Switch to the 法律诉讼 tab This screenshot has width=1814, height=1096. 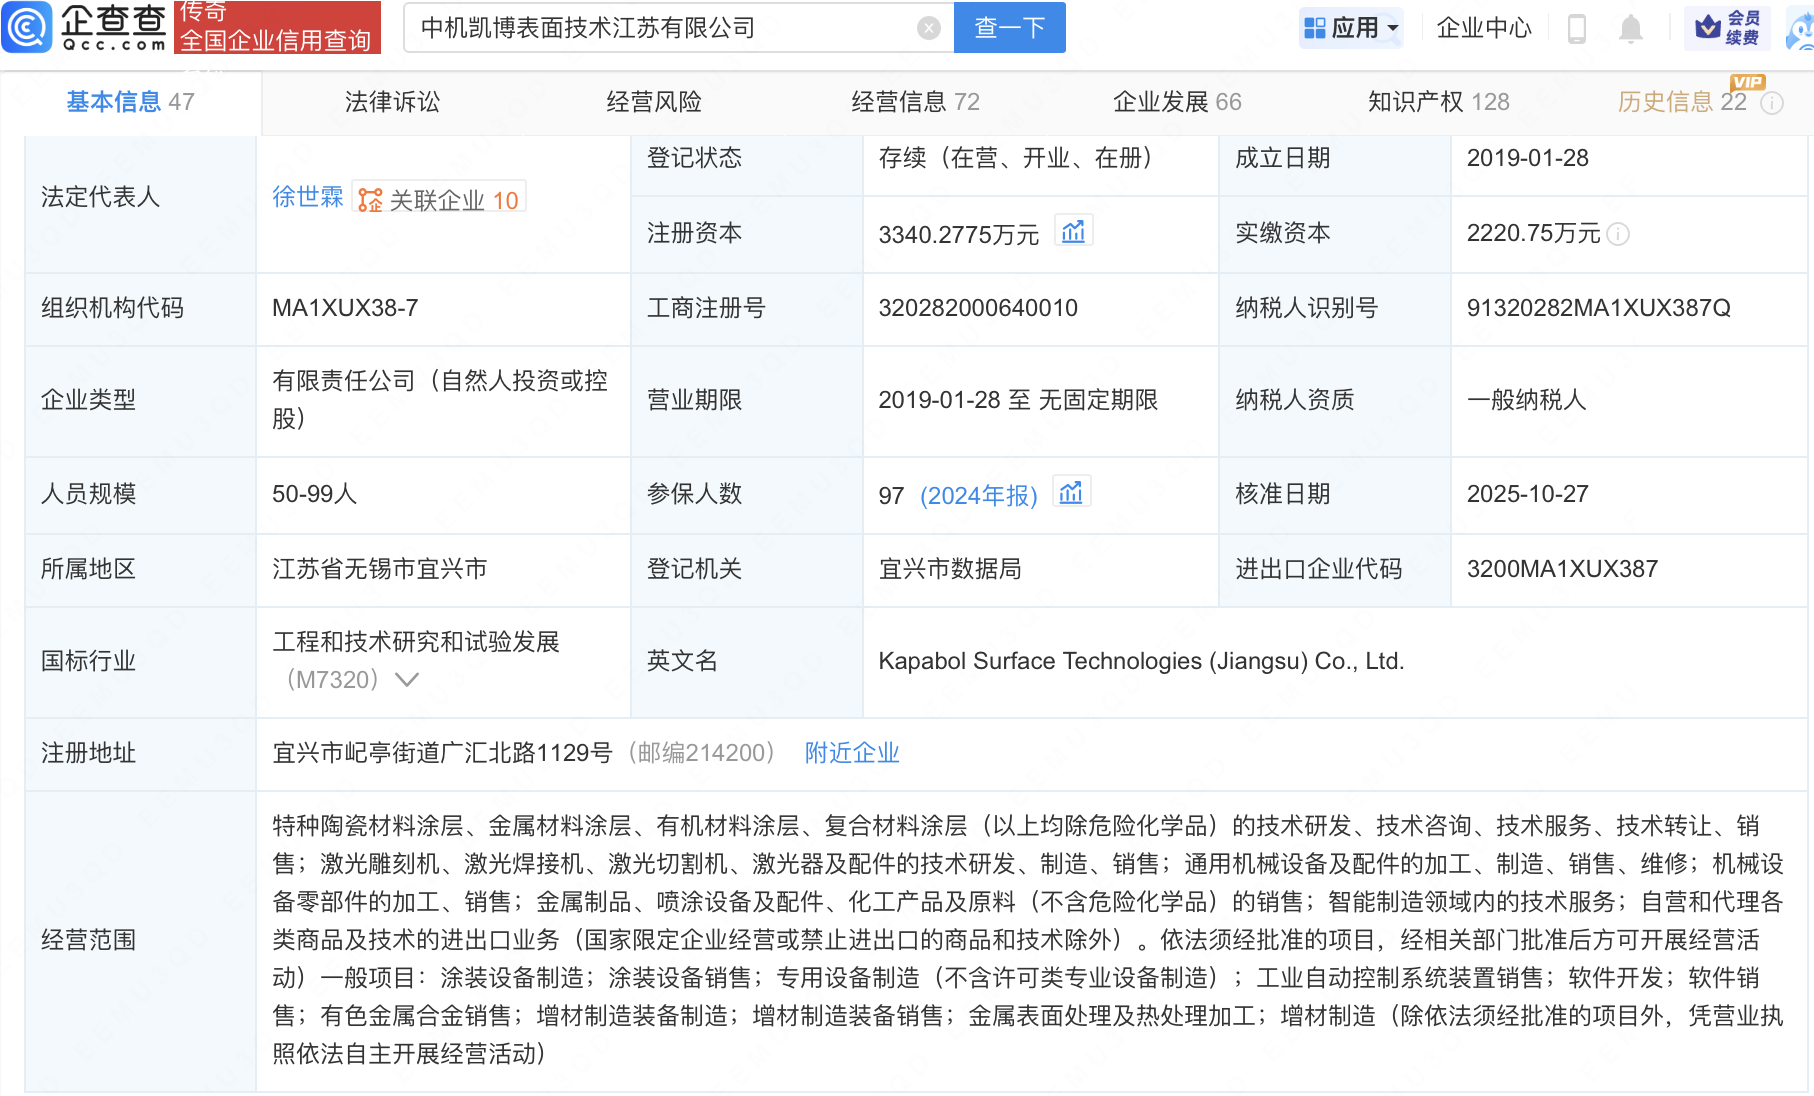pyautogui.click(x=391, y=101)
